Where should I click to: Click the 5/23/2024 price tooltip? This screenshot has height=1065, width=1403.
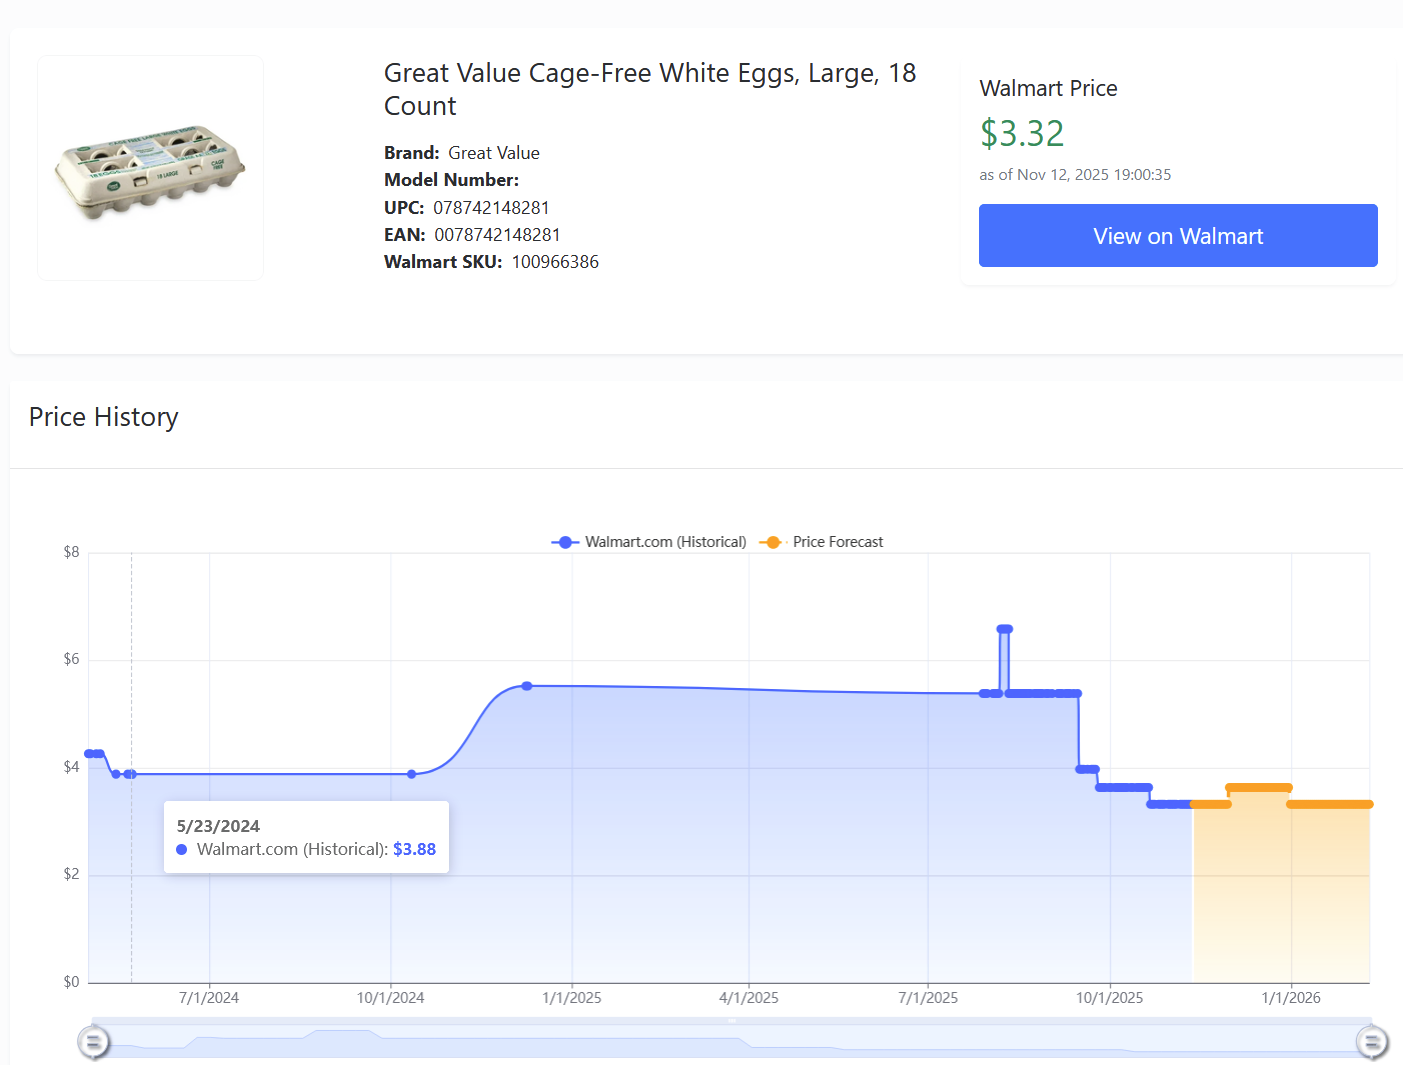(x=306, y=837)
